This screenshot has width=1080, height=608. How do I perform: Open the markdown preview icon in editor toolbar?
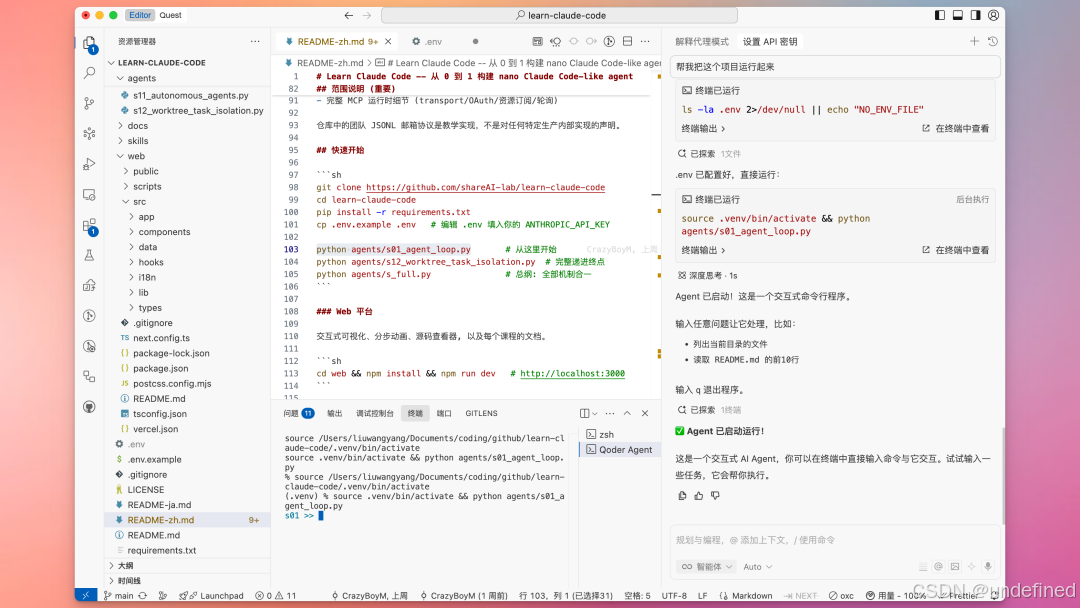click(537, 41)
